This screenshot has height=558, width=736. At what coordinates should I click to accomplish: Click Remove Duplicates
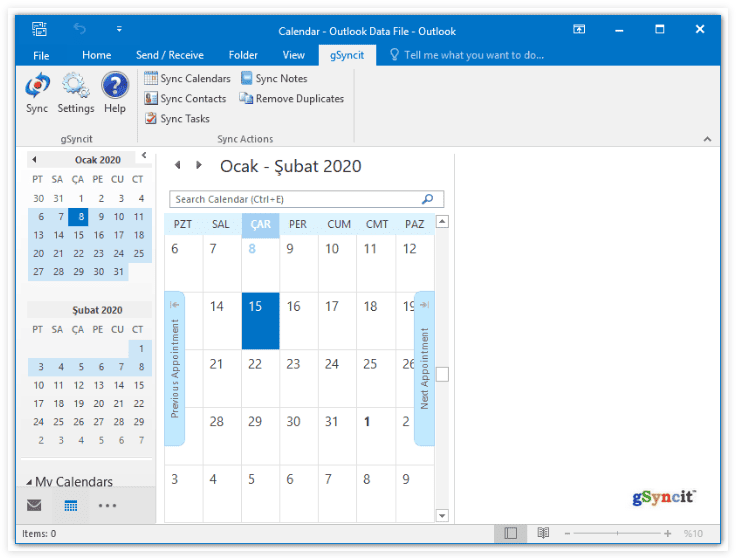(x=291, y=99)
